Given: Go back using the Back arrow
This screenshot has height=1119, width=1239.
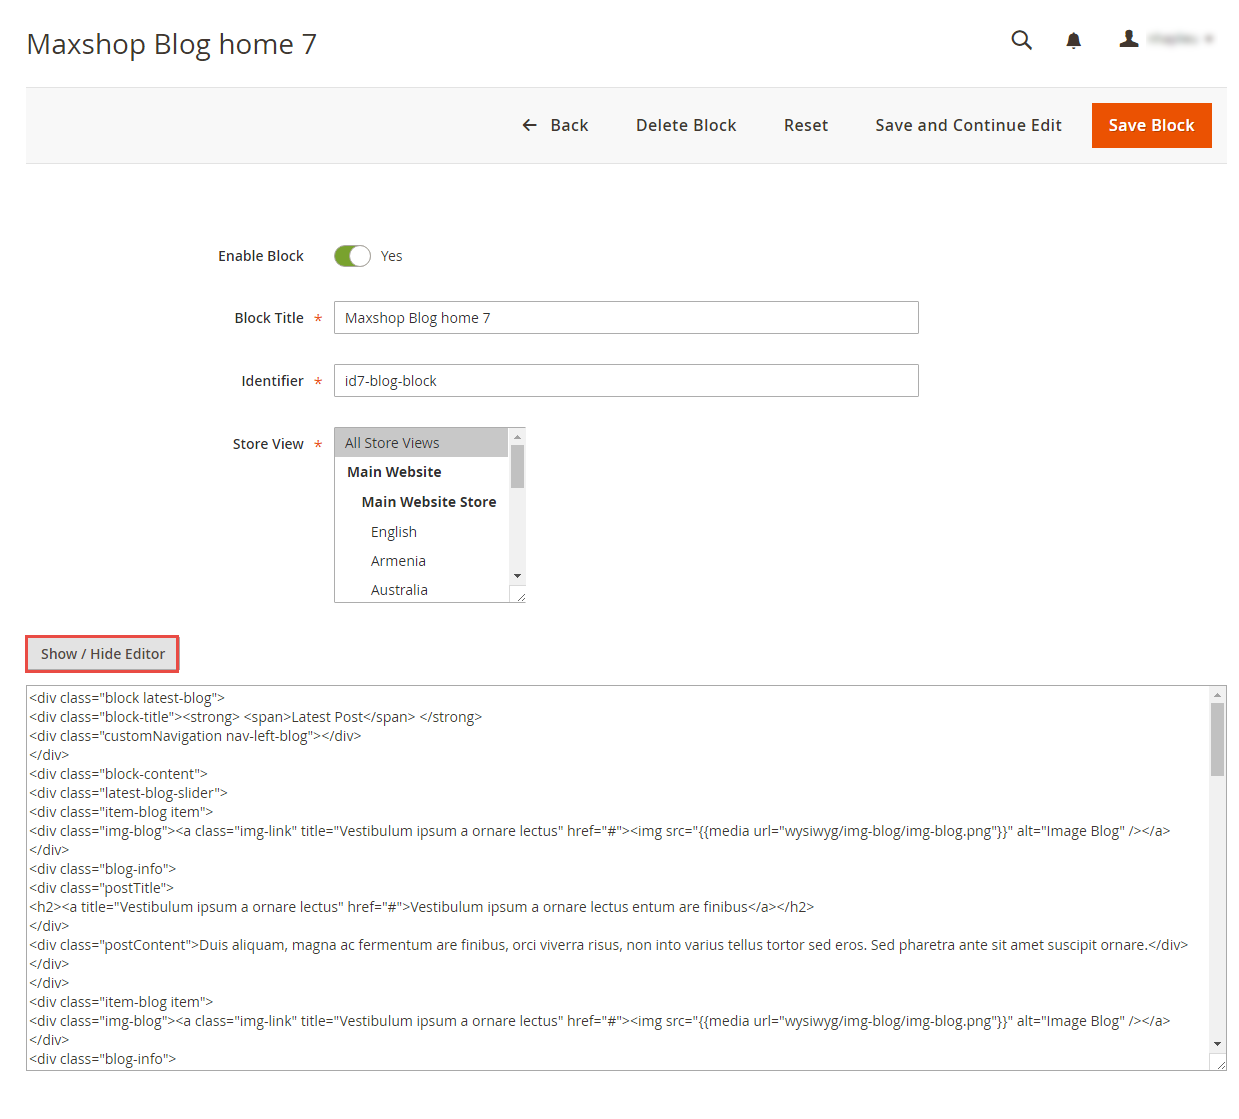Looking at the screenshot, I should (x=555, y=125).
